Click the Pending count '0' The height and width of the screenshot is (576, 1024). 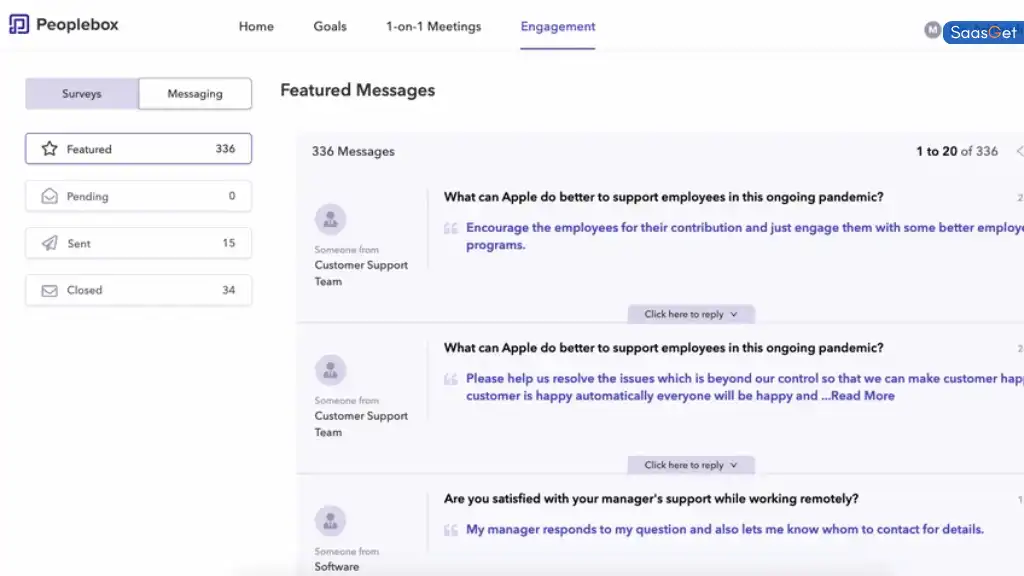(x=232, y=196)
